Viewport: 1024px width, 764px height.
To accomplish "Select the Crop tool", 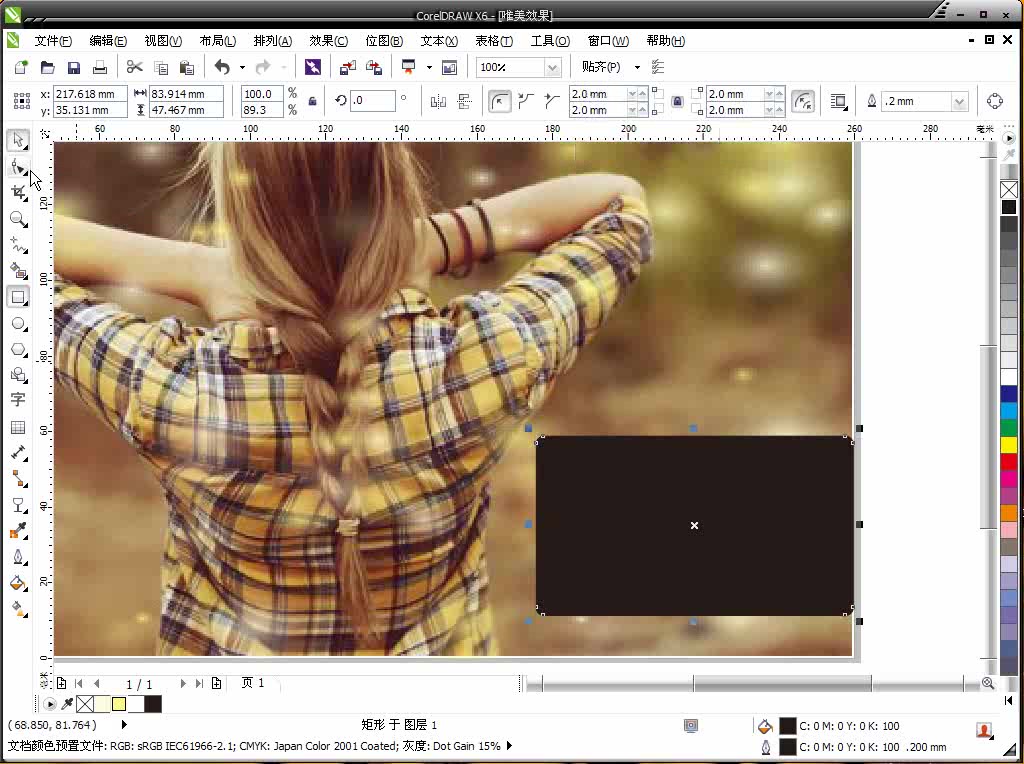I will pos(18,193).
